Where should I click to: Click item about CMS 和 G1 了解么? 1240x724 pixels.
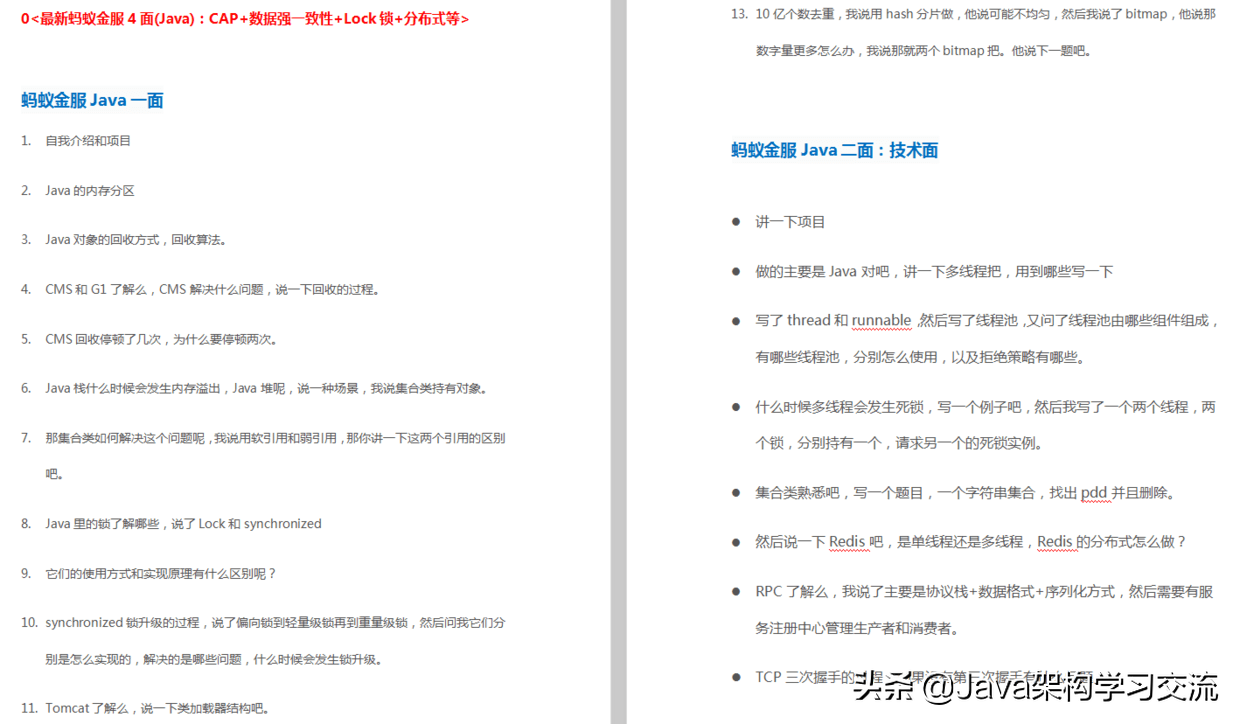[x=212, y=290]
